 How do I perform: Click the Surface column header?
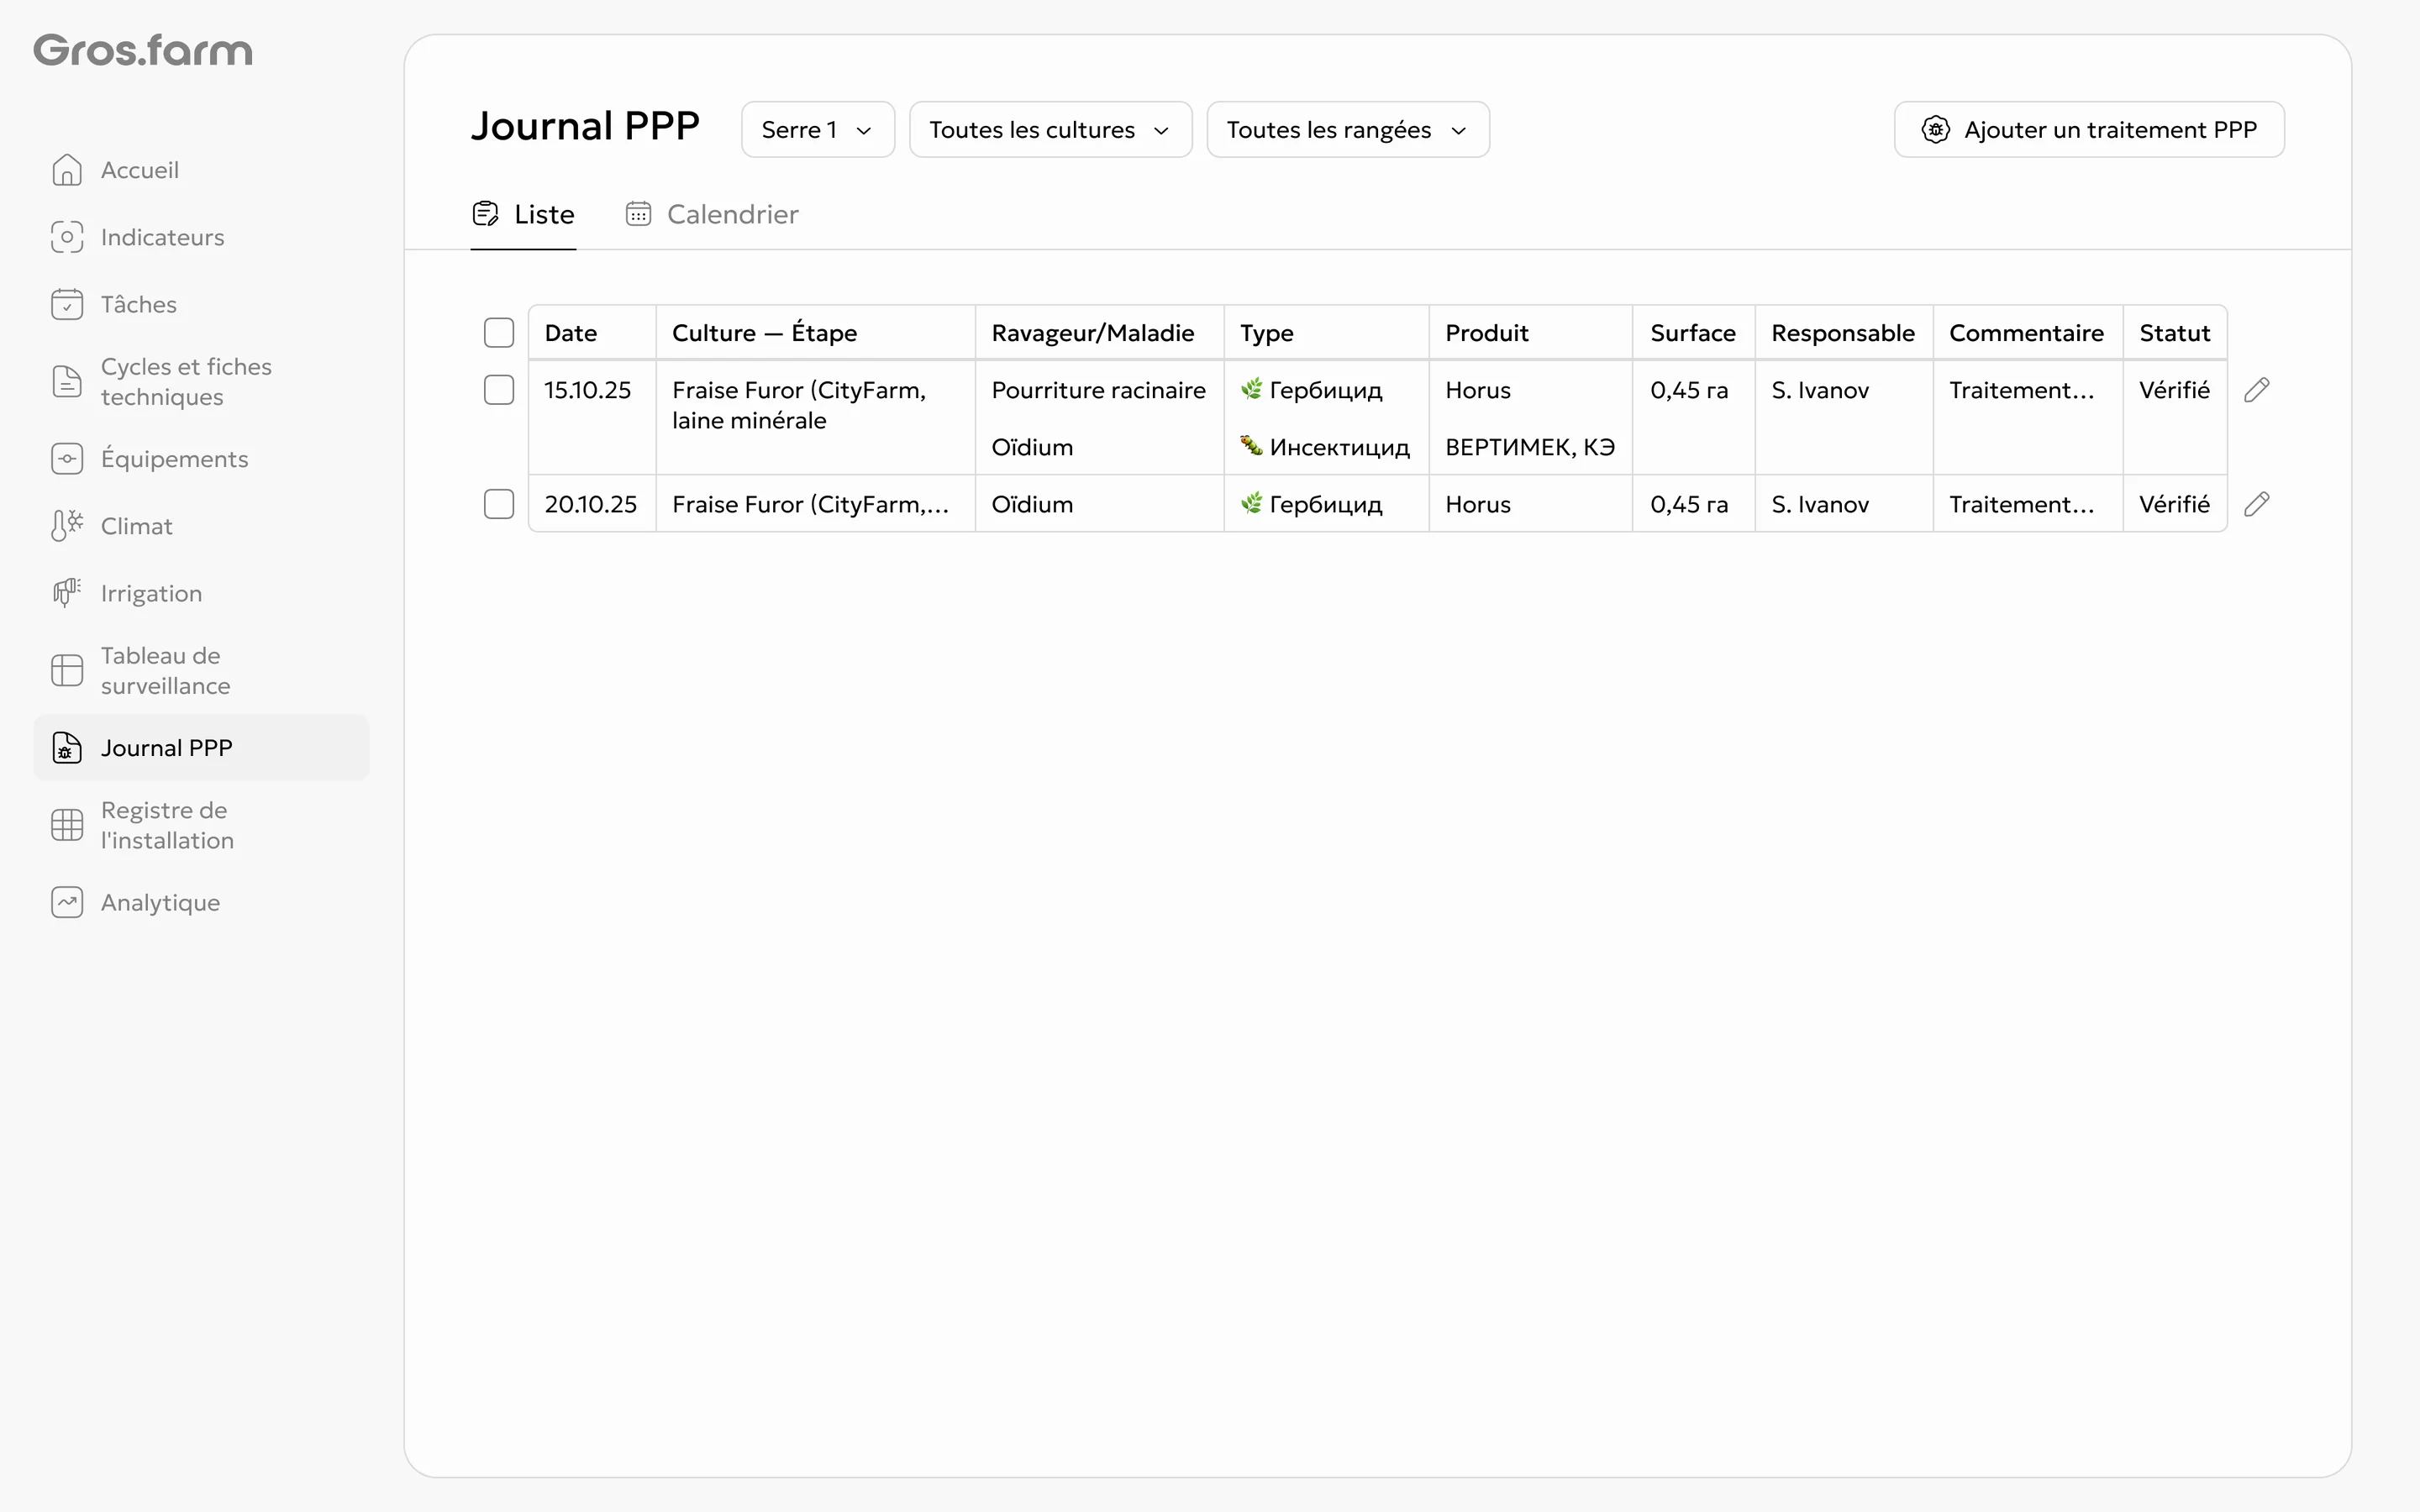coord(1693,333)
